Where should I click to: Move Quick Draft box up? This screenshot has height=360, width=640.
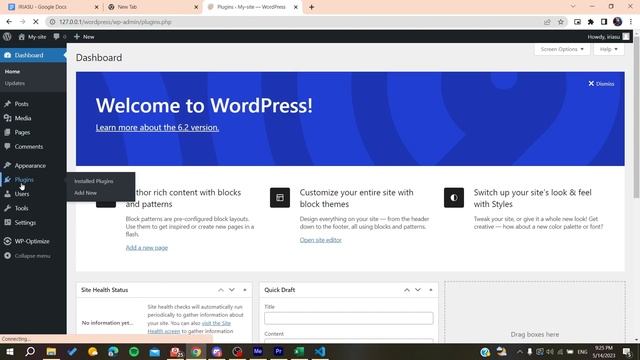407,290
